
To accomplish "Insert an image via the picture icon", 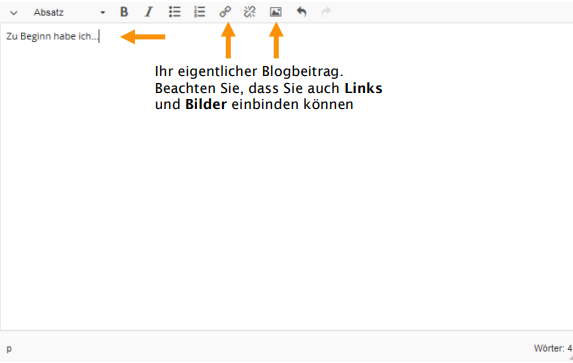I will [276, 12].
